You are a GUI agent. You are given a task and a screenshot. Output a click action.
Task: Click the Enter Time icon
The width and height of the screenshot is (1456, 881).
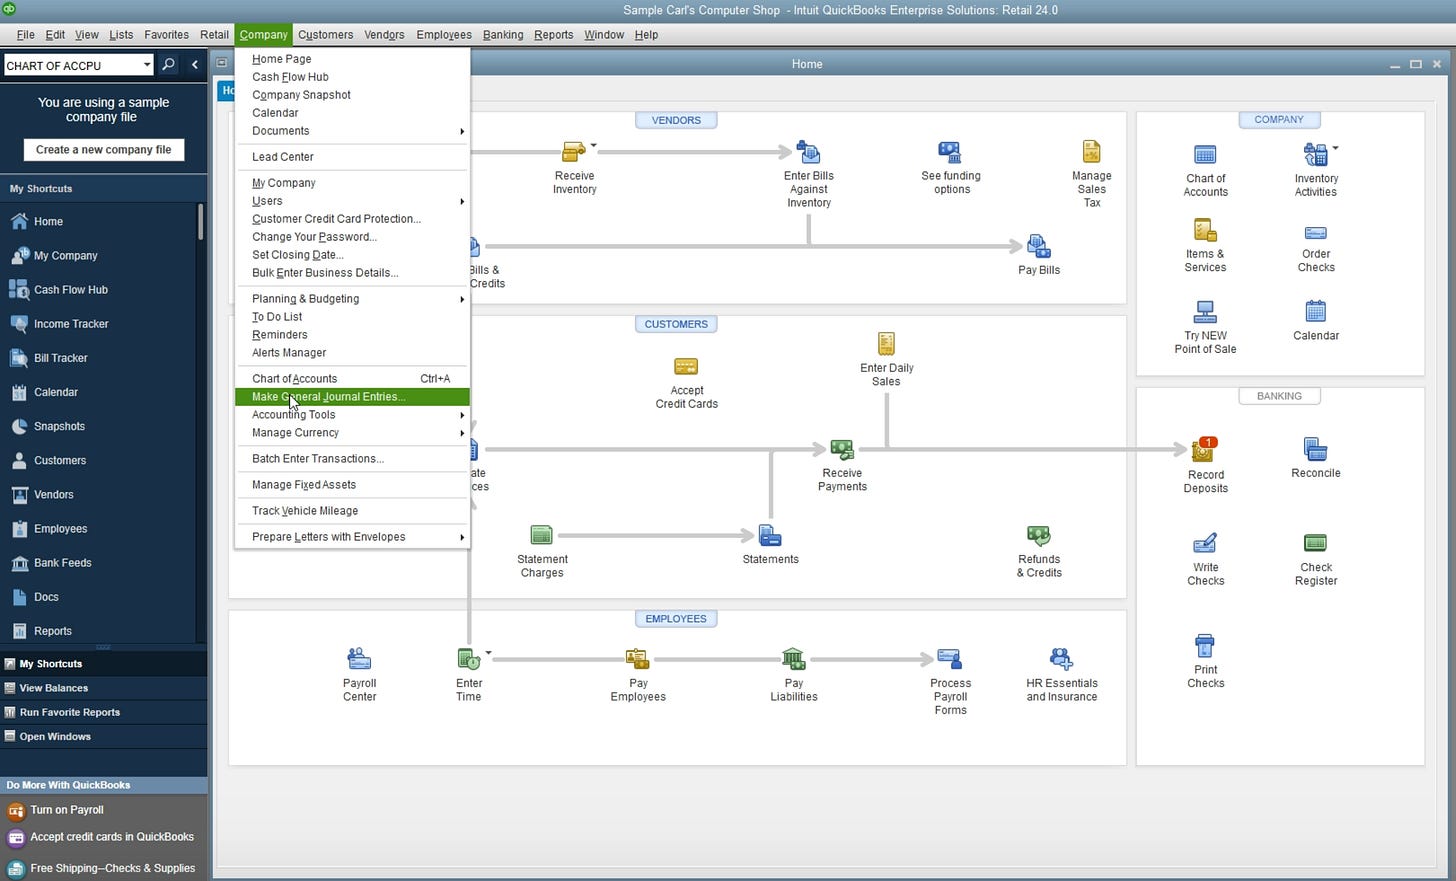click(x=468, y=659)
